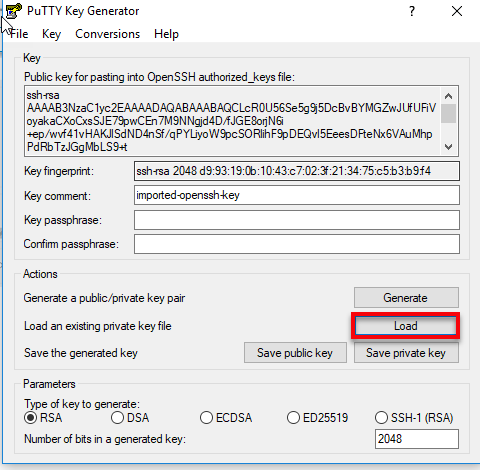Click Save public key
Image resolution: width=480 pixels, height=470 pixels.
click(295, 353)
